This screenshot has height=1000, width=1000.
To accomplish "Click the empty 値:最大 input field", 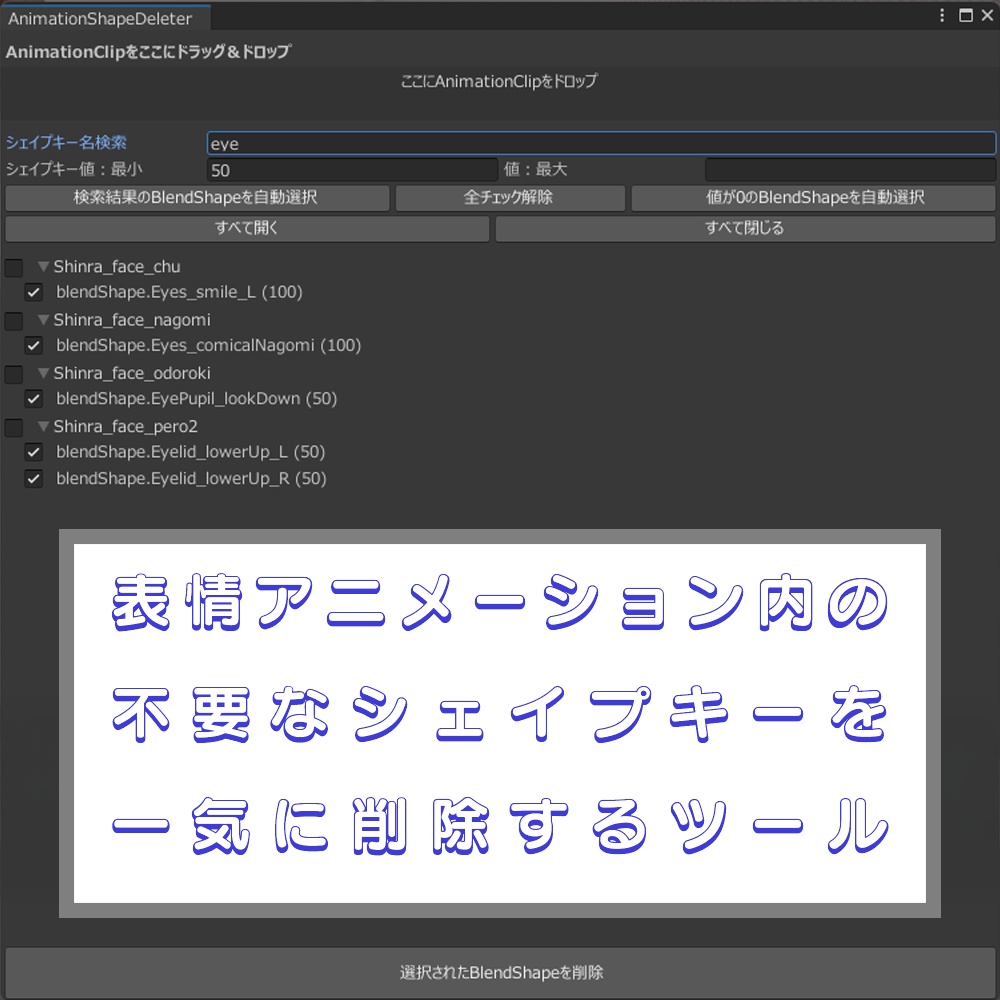I will point(850,170).
